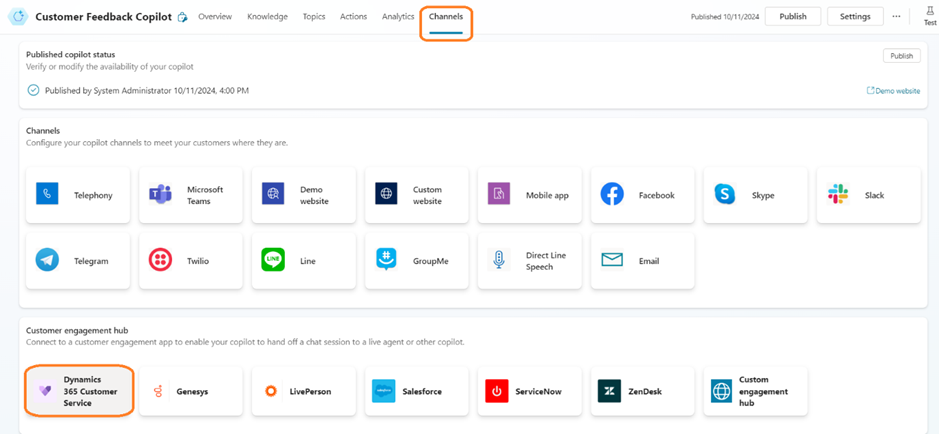
Task: Open the Salesforce engagement hub tile
Action: [x=417, y=391]
